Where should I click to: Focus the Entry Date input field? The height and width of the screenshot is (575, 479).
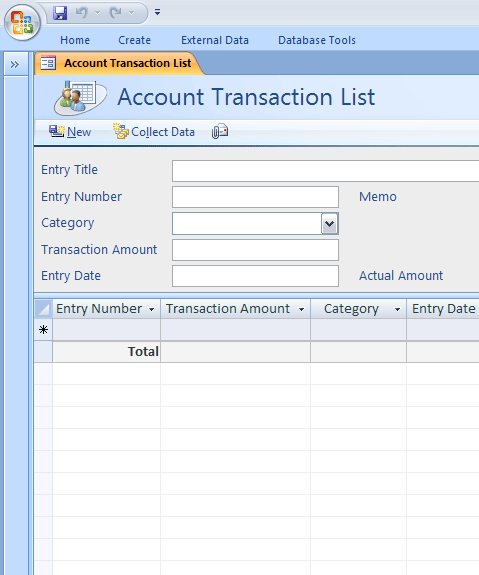(x=255, y=276)
